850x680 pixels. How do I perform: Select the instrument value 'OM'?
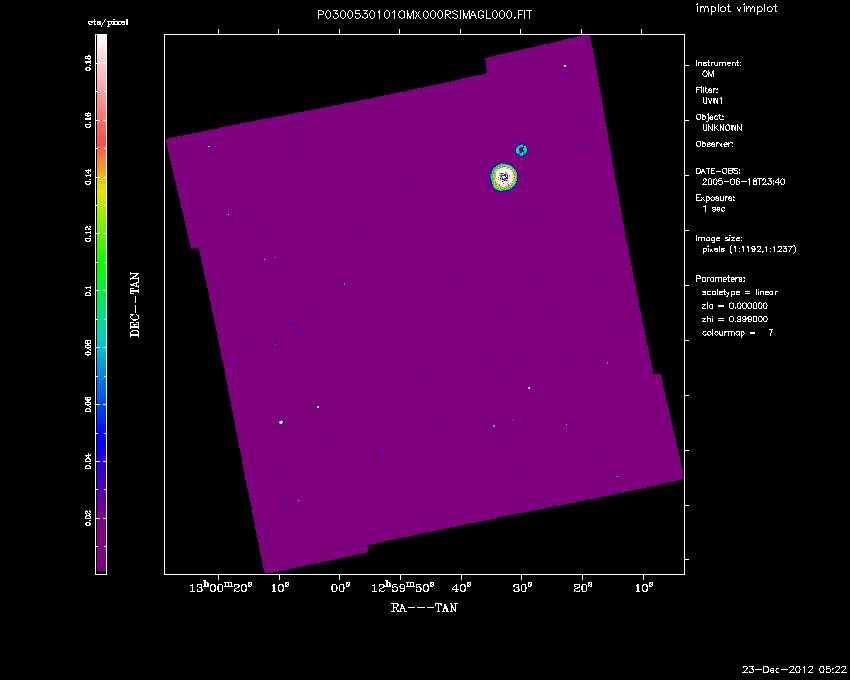pos(708,74)
